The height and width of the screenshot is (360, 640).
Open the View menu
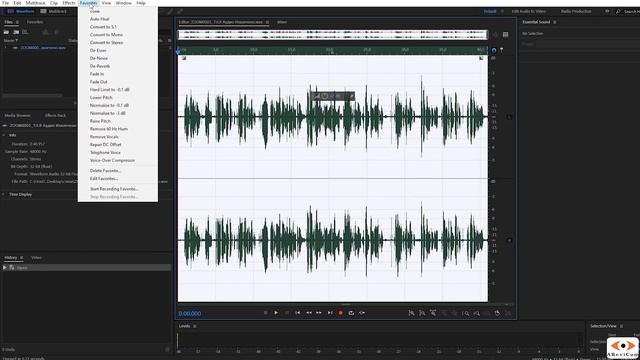(x=106, y=3)
